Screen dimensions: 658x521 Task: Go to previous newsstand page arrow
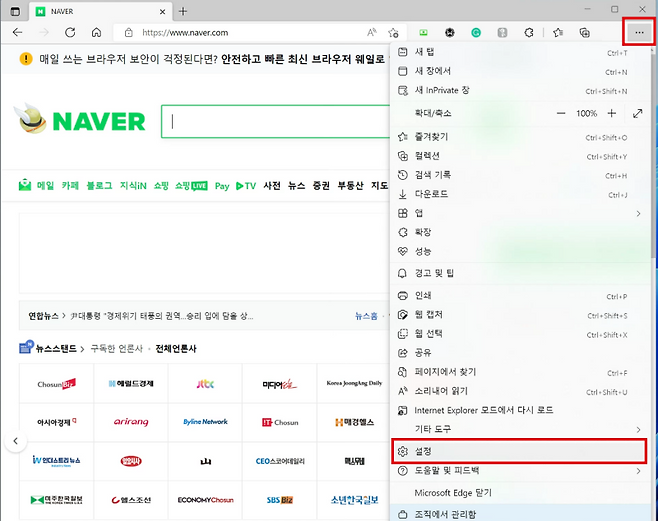tap(16, 441)
